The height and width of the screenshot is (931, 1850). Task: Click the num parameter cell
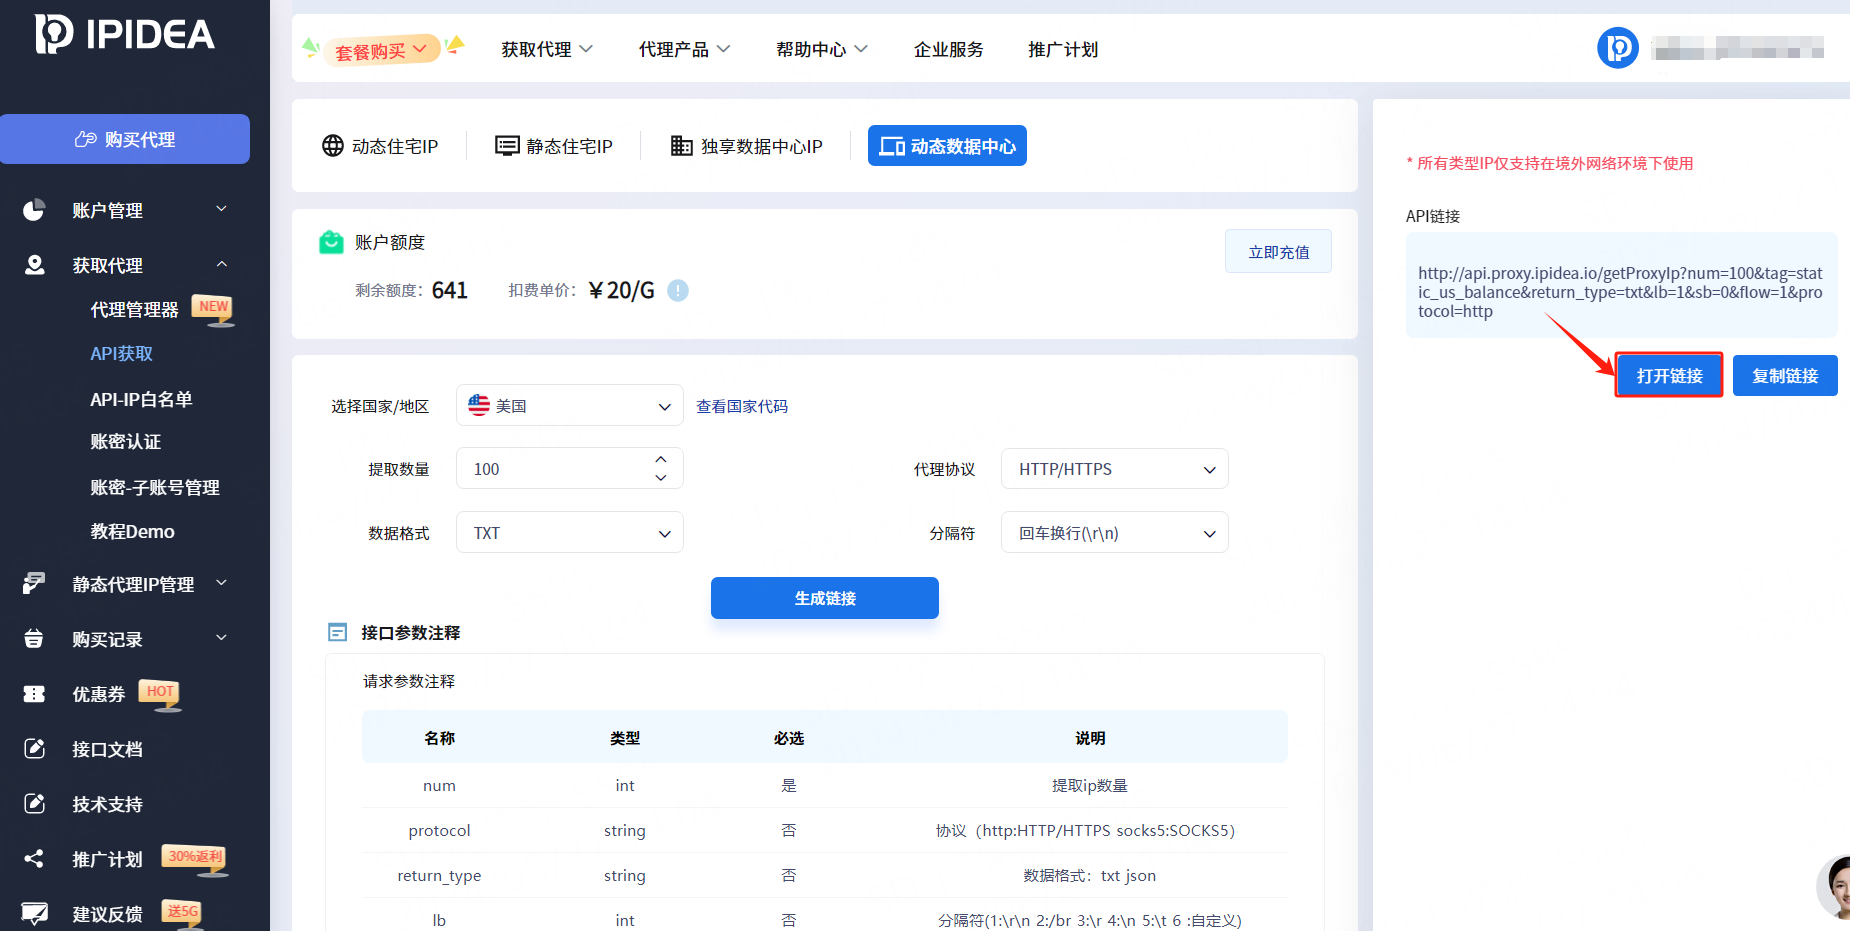pos(439,786)
